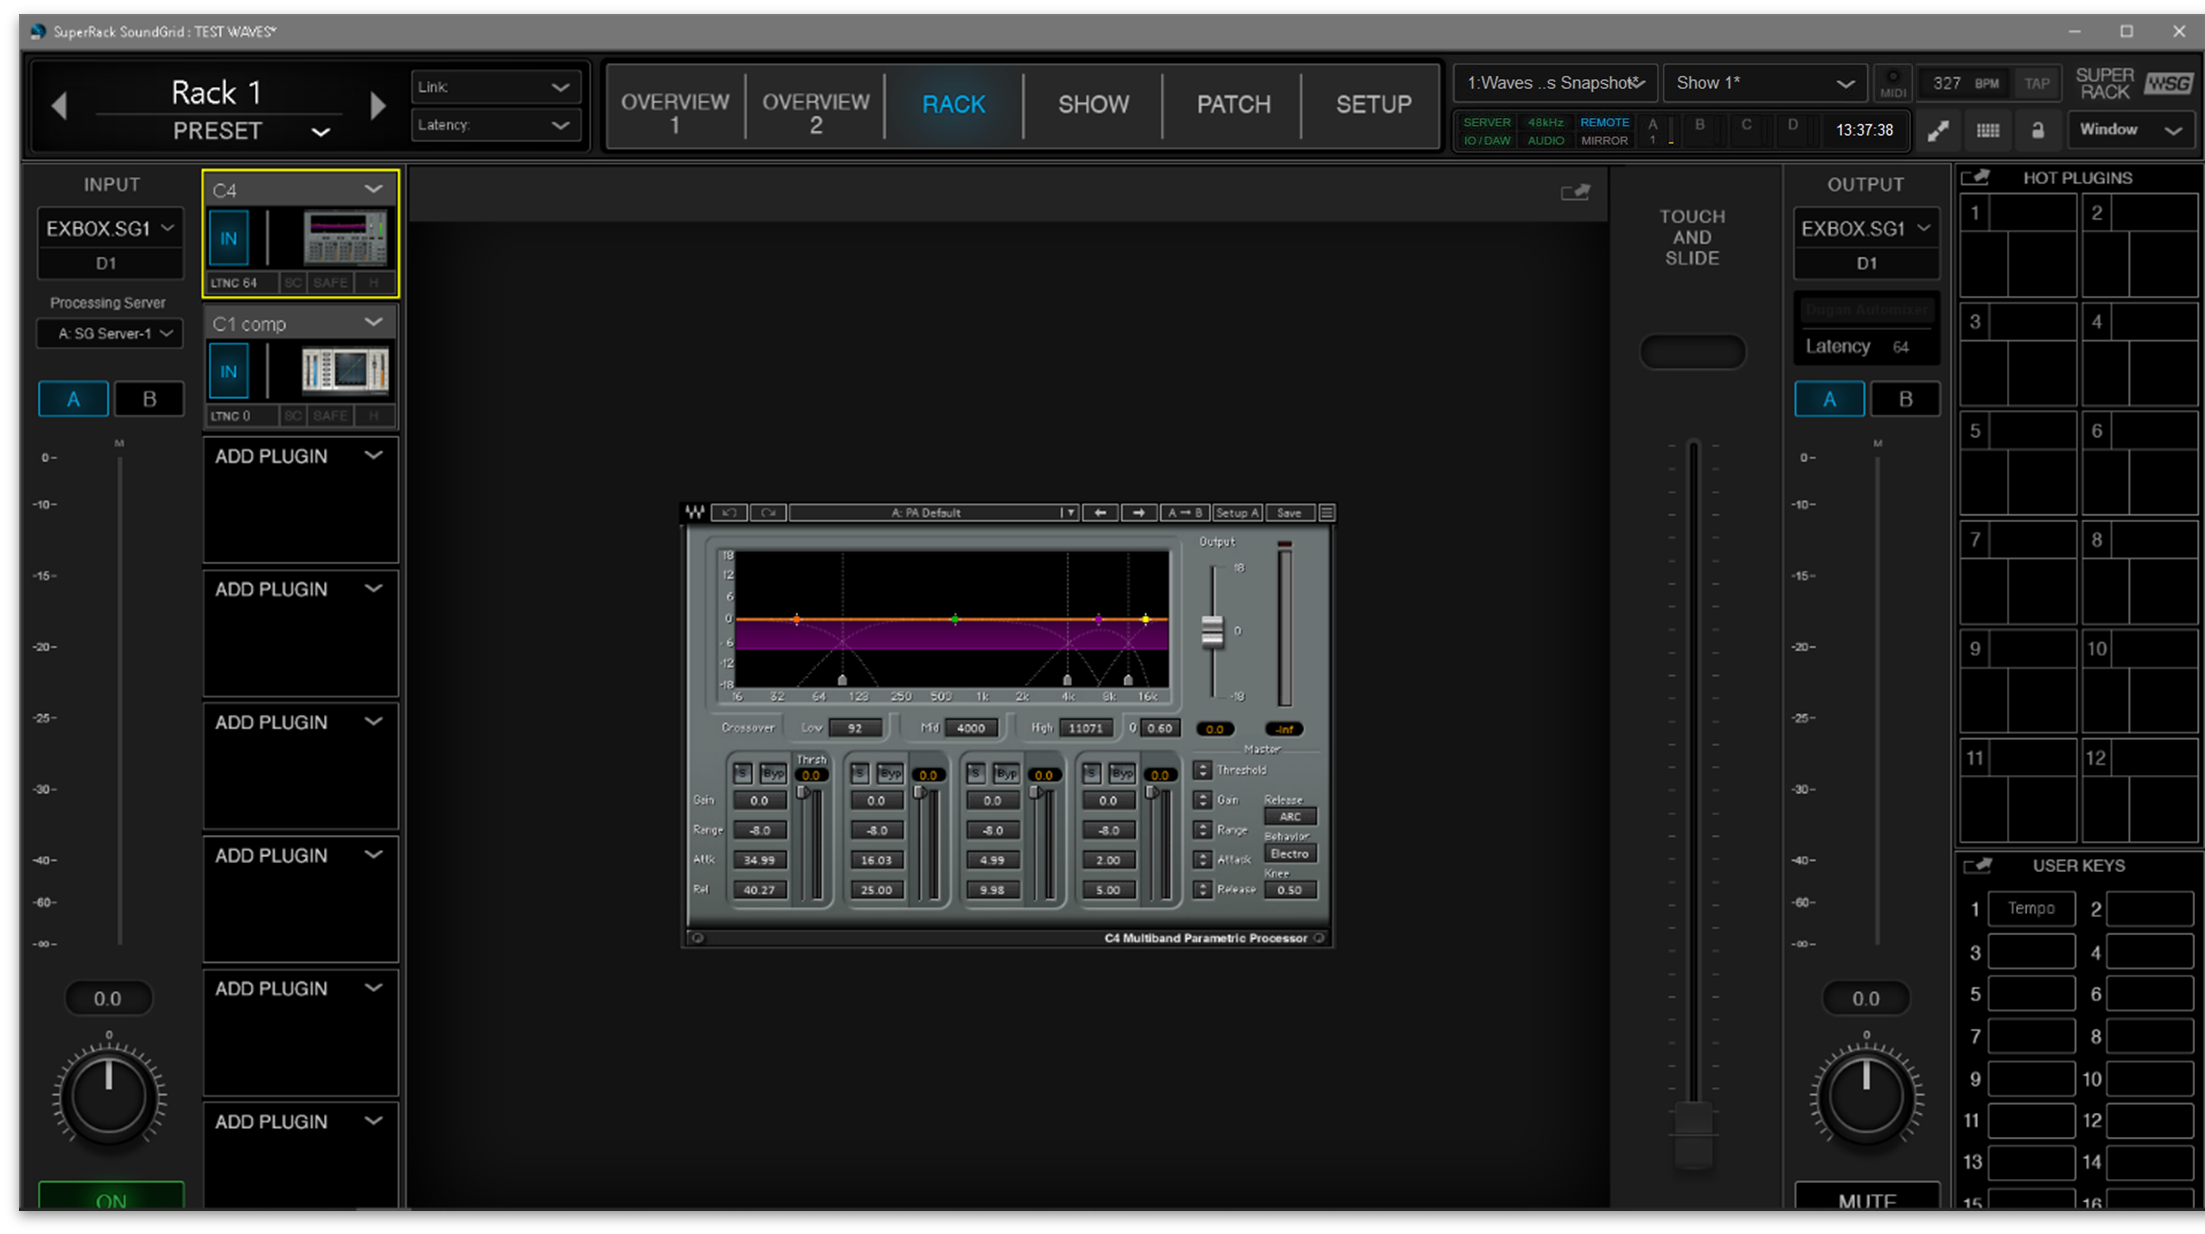This screenshot has height=1234, width=2205.
Task: Click the A to B copy button
Action: tap(1184, 513)
